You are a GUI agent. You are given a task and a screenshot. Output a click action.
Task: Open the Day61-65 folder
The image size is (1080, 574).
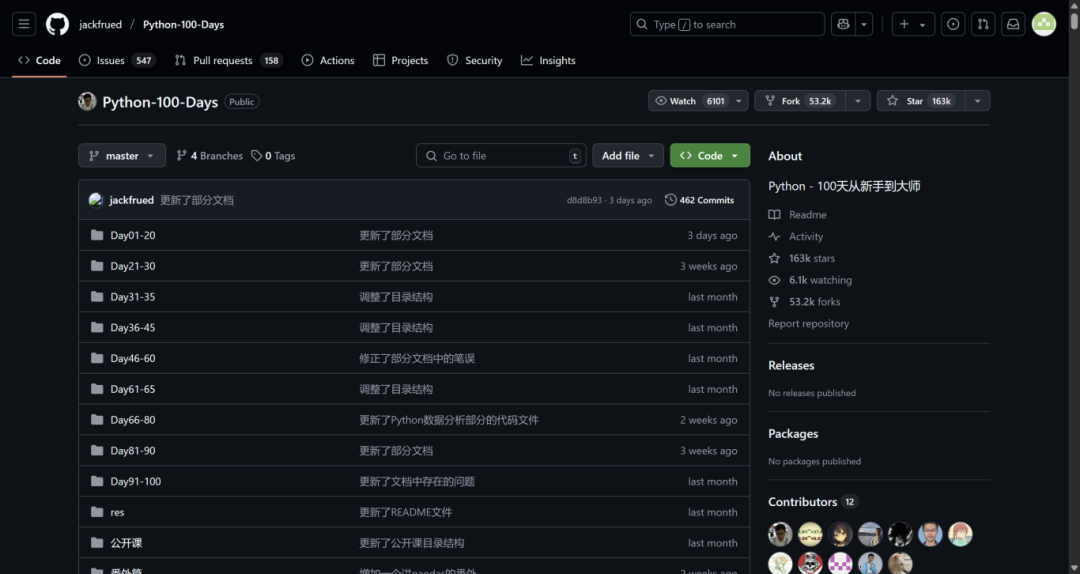coord(133,389)
